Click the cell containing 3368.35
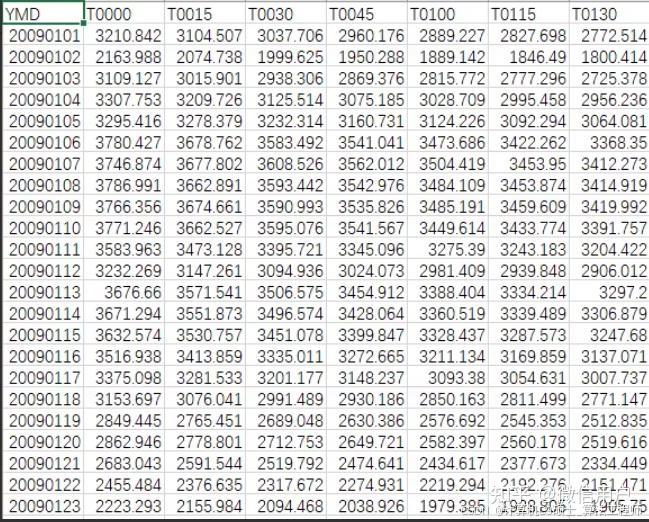Image resolution: width=649 pixels, height=522 pixels. click(609, 142)
